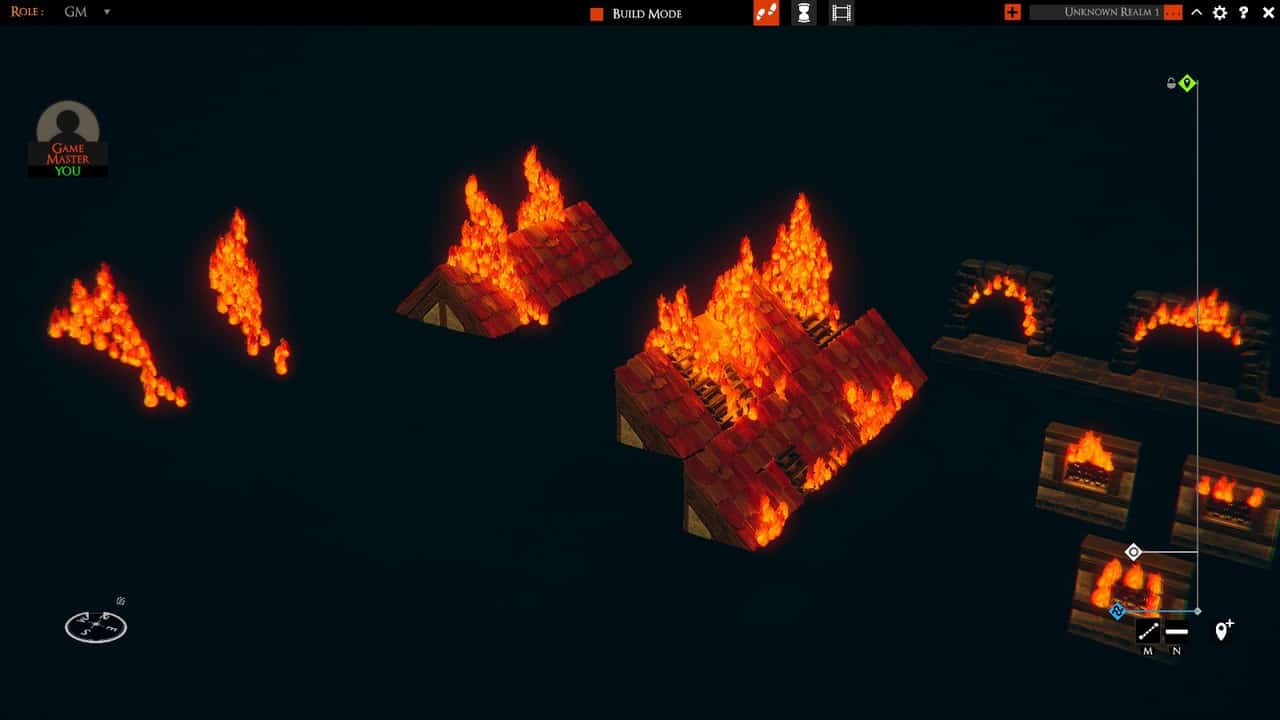Open the settings gear
Viewport: 1280px width, 720px height.
click(x=1219, y=13)
